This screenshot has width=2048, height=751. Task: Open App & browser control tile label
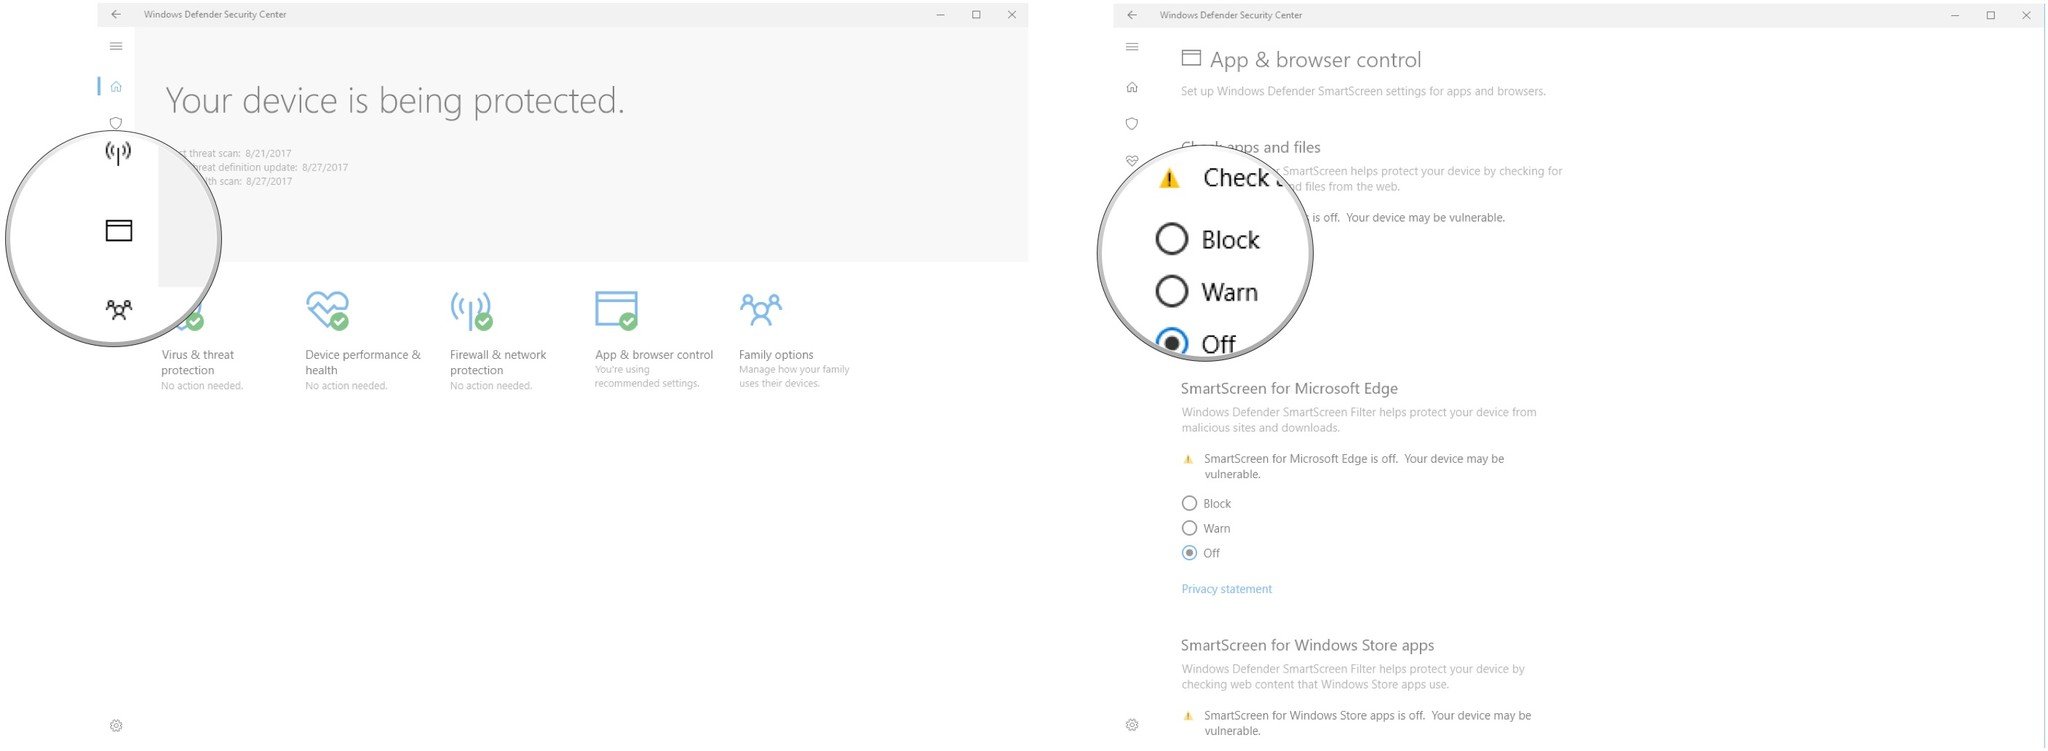pos(654,355)
